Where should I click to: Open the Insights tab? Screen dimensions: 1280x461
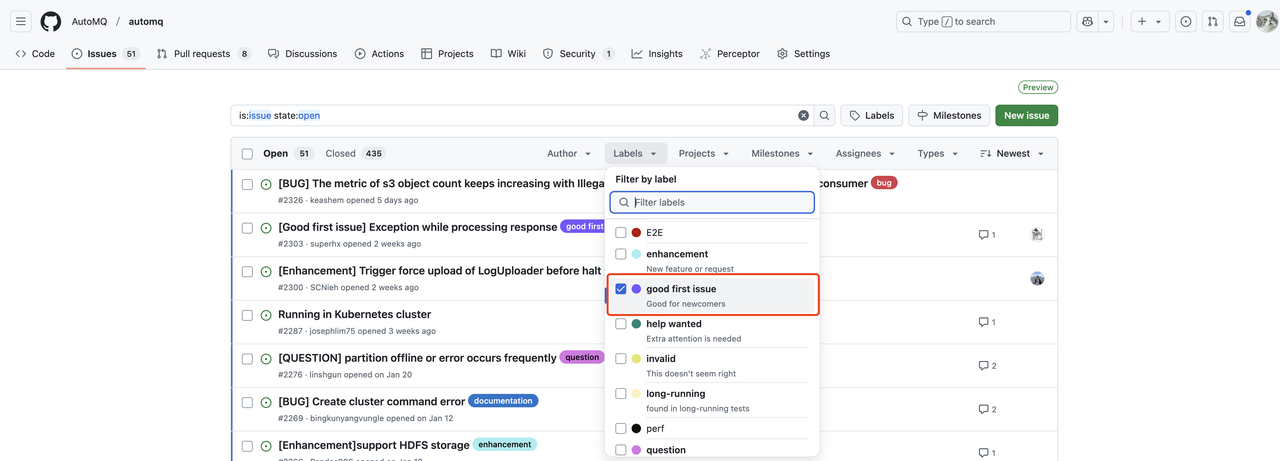[657, 54]
